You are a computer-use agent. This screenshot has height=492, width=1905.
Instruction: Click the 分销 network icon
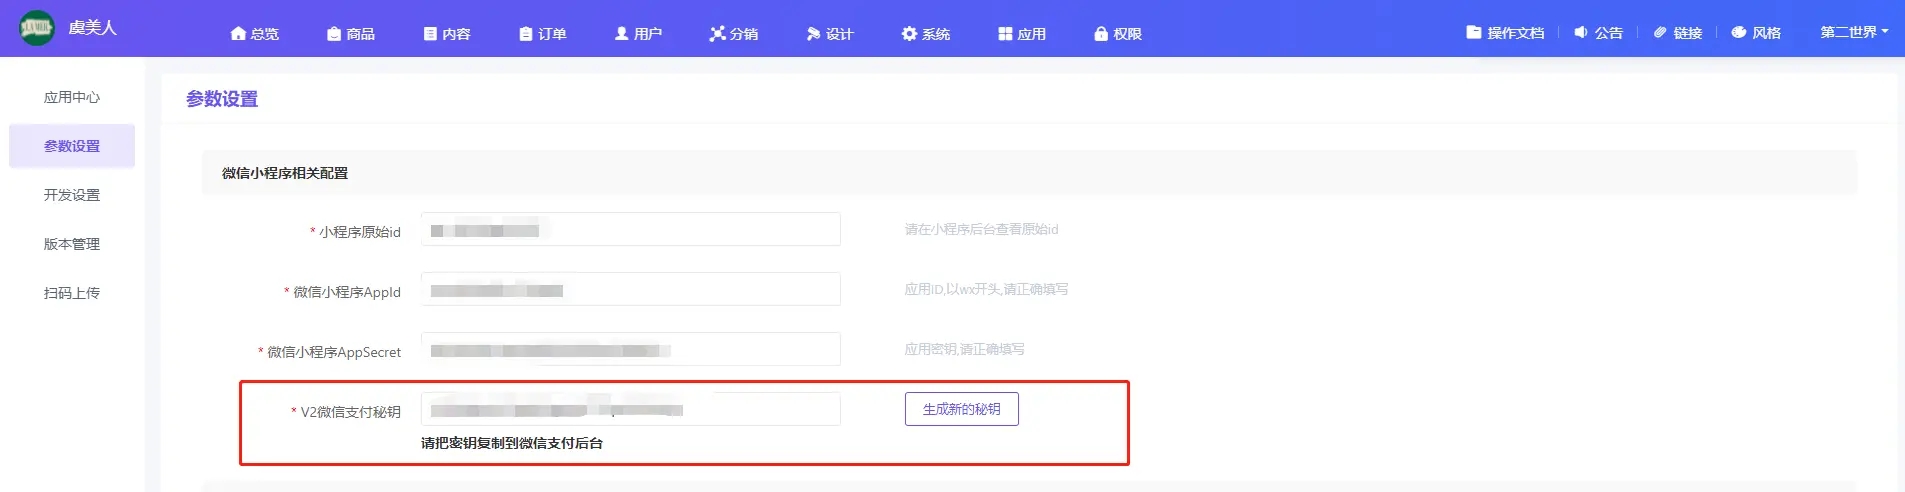717,34
